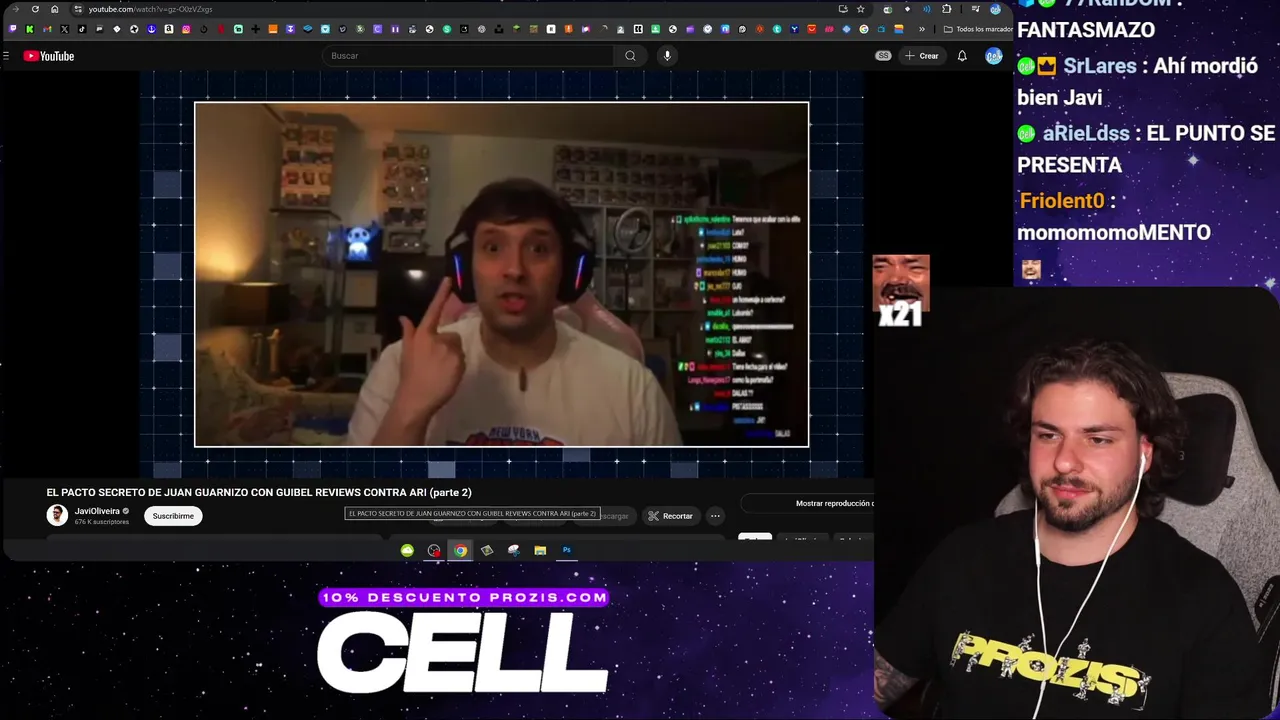Open media controls icon in Chrome toolbar
Viewport: 1280px width, 720px height.
975,9
